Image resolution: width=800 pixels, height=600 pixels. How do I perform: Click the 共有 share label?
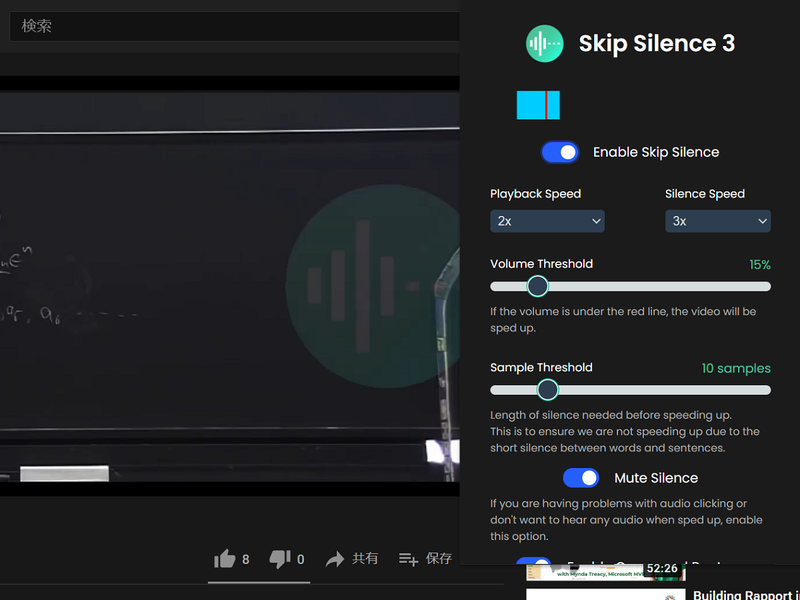(x=365, y=559)
